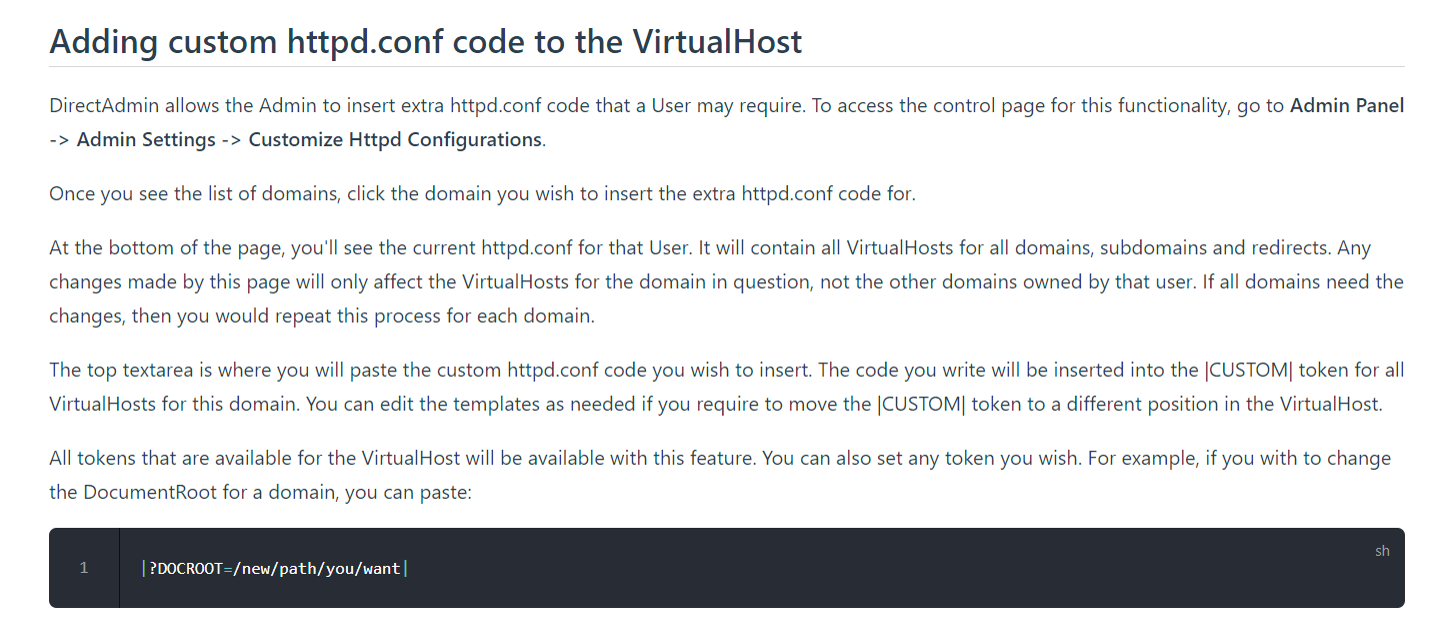
Task: Click the paragraph beginning "Once you see the list"
Action: click(482, 194)
